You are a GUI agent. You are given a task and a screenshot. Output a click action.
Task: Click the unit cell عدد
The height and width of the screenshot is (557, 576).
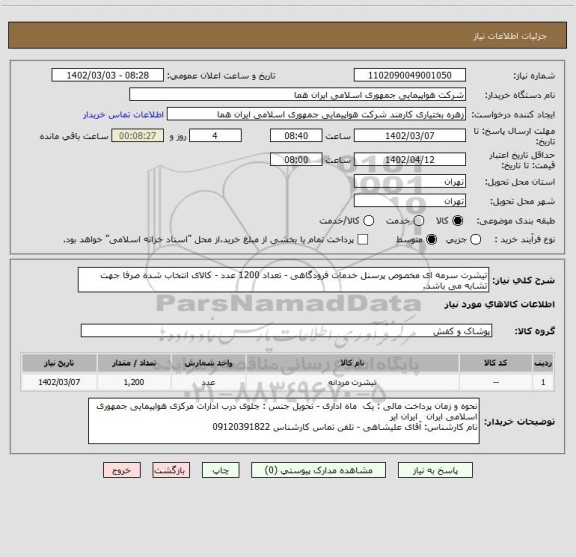(x=209, y=382)
